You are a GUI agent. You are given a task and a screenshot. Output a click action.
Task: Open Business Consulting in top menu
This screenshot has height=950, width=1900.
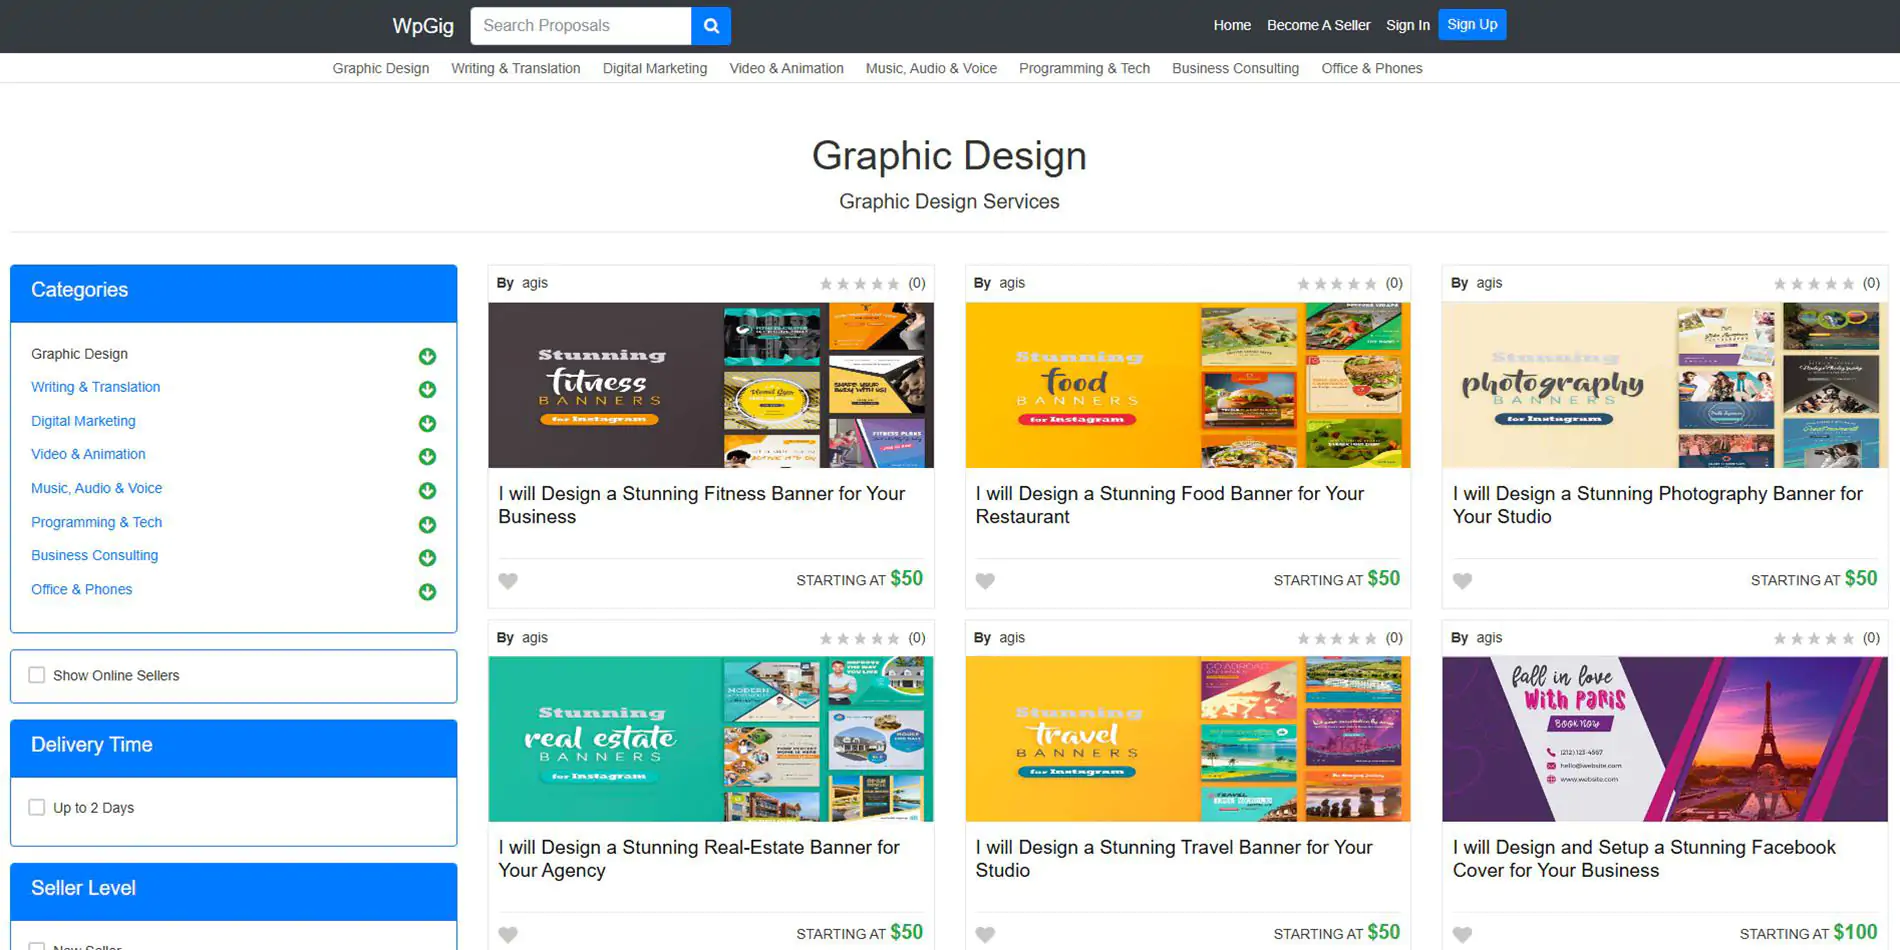[1235, 68]
